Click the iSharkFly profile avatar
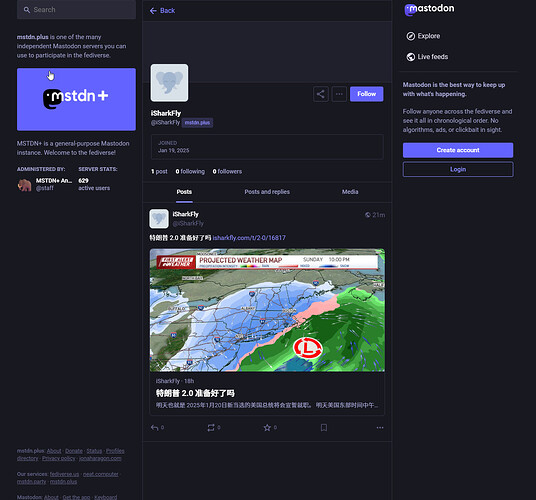536x500 pixels. point(169,83)
